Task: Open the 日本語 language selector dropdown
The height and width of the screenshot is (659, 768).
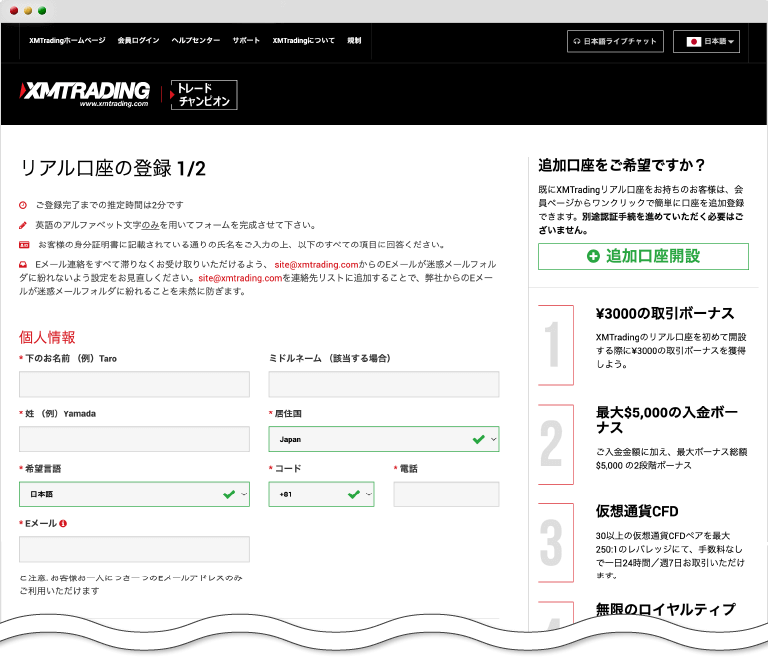Action: (706, 42)
